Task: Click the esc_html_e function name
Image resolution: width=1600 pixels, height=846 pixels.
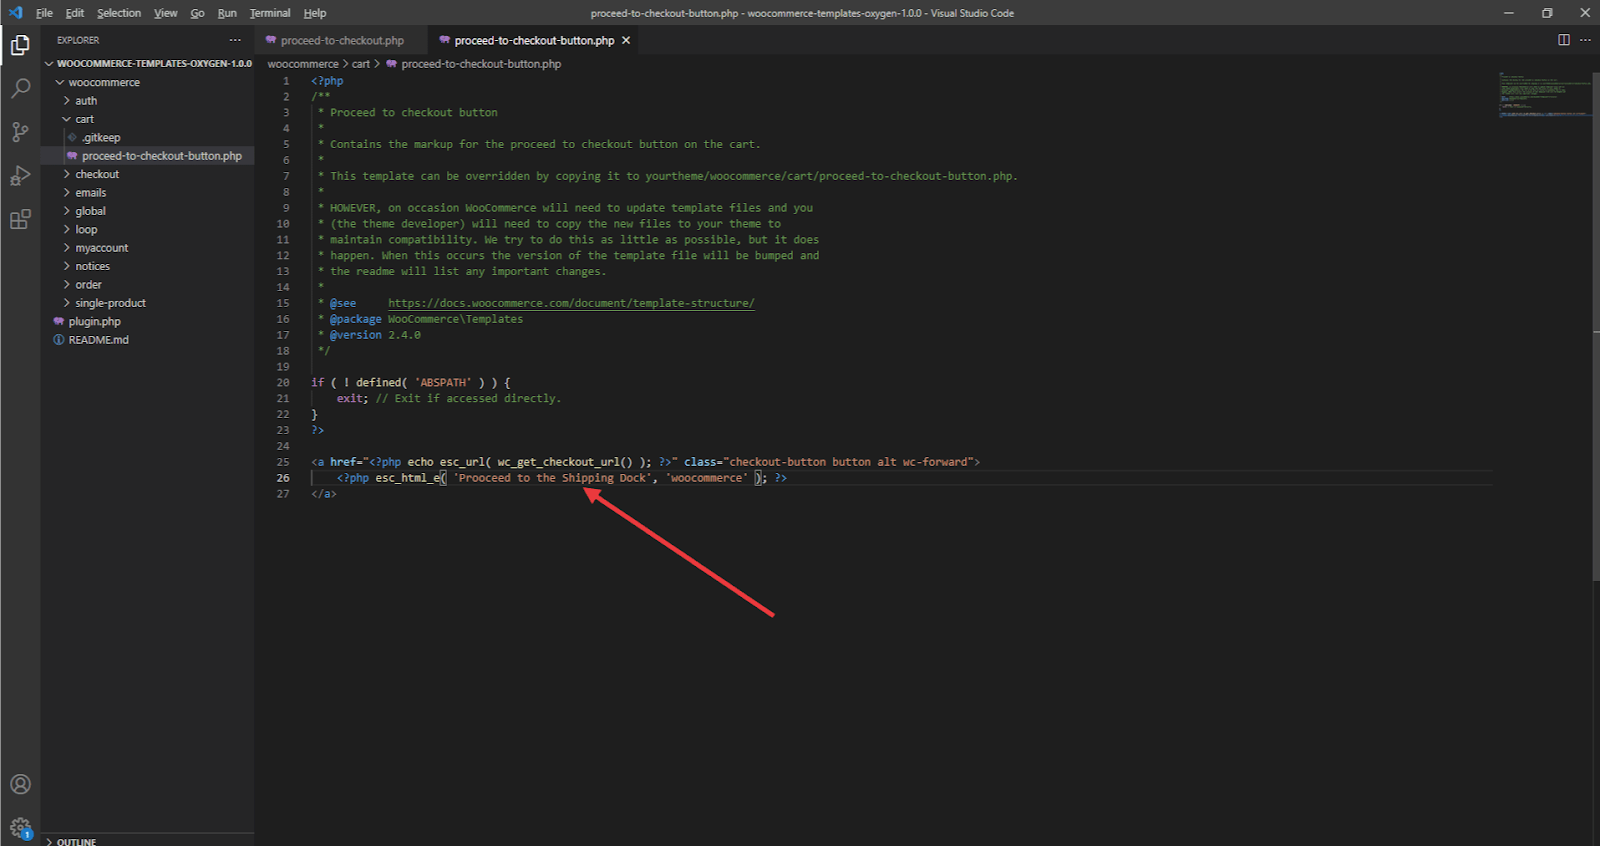Action: (408, 478)
